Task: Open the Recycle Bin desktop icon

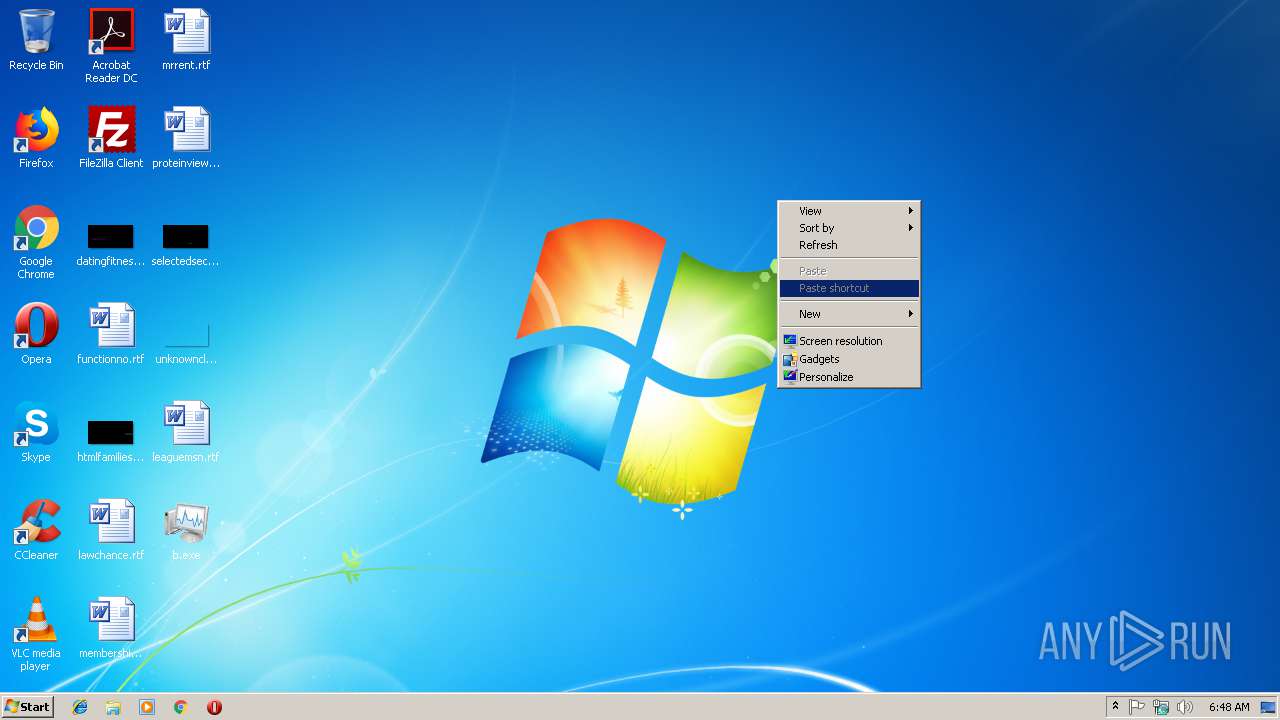Action: pyautogui.click(x=36, y=40)
